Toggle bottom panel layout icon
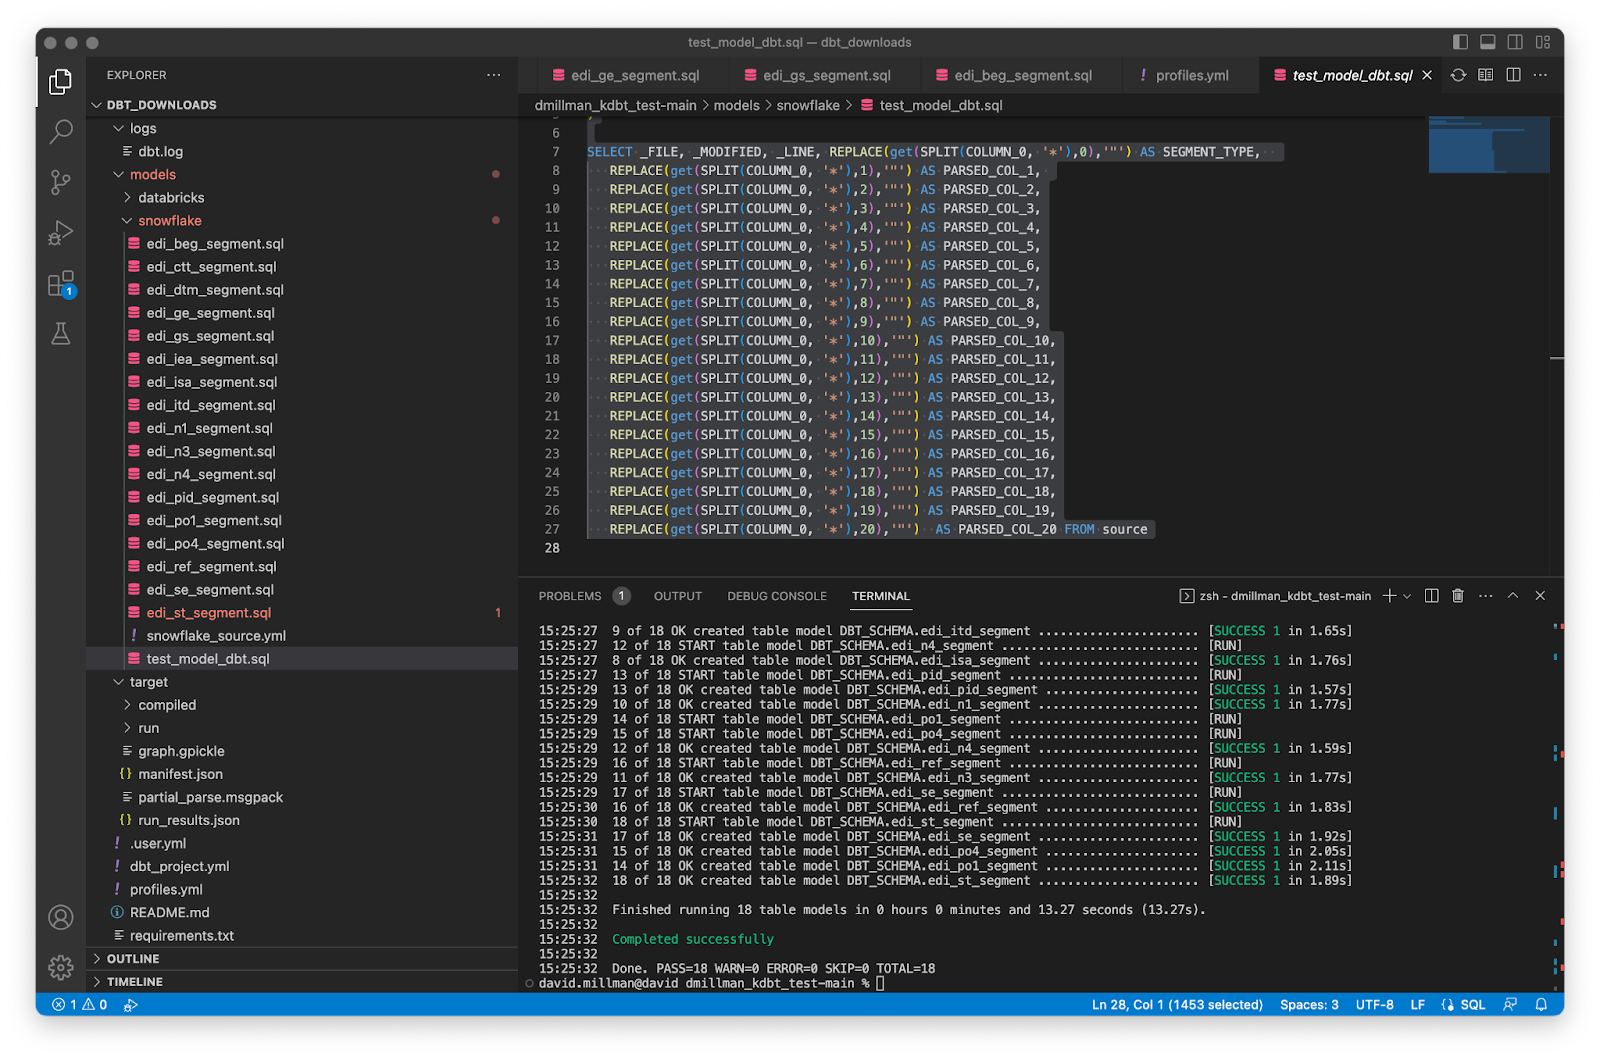1600x1060 pixels. click(x=1488, y=42)
